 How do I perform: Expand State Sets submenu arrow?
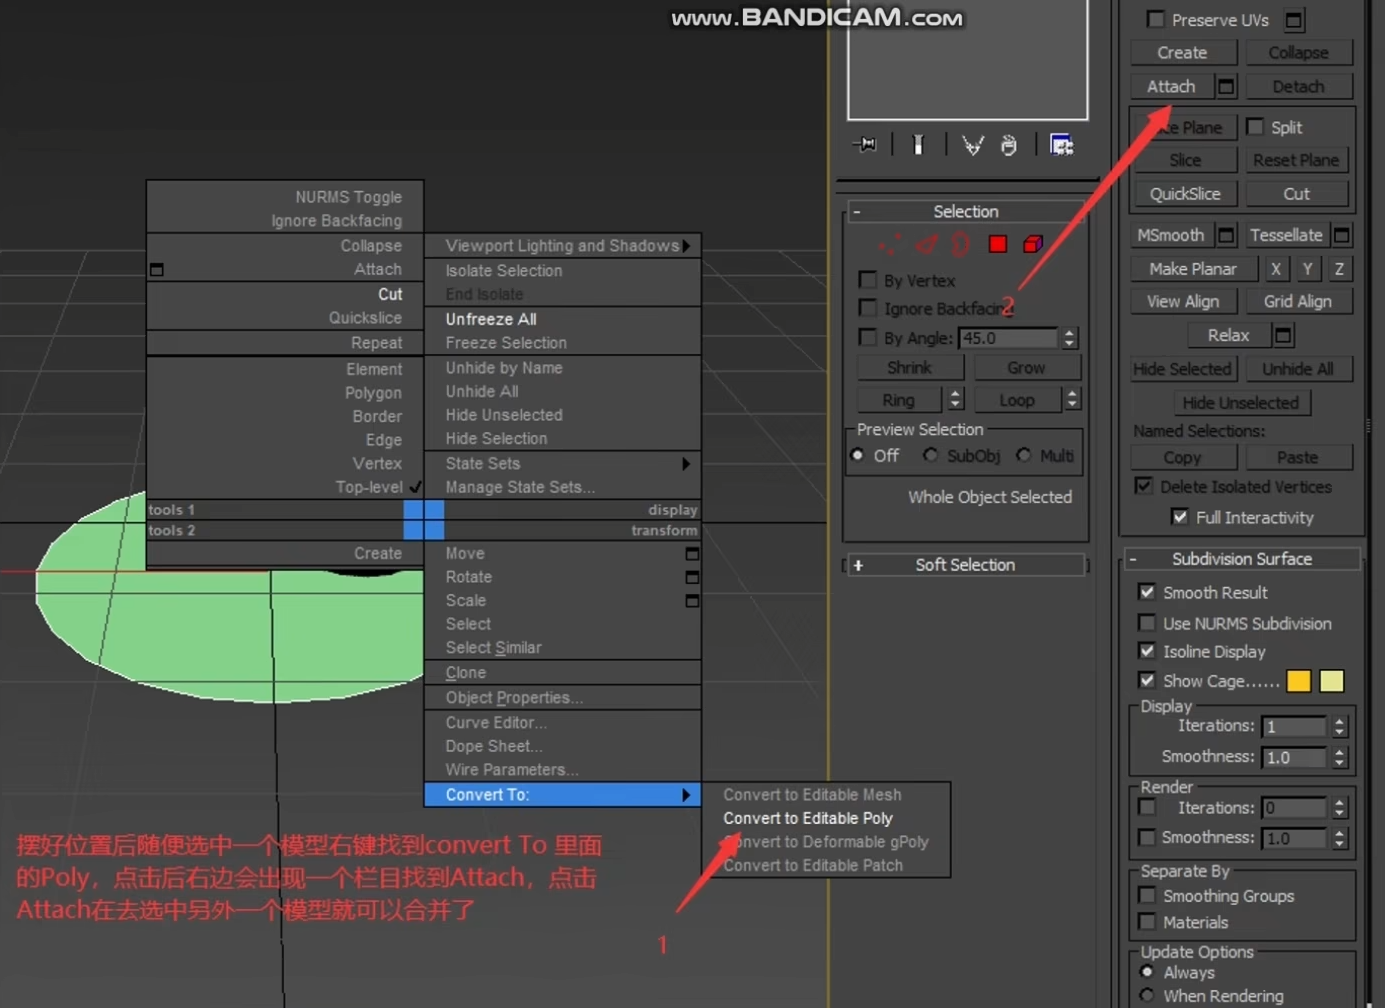point(686,464)
